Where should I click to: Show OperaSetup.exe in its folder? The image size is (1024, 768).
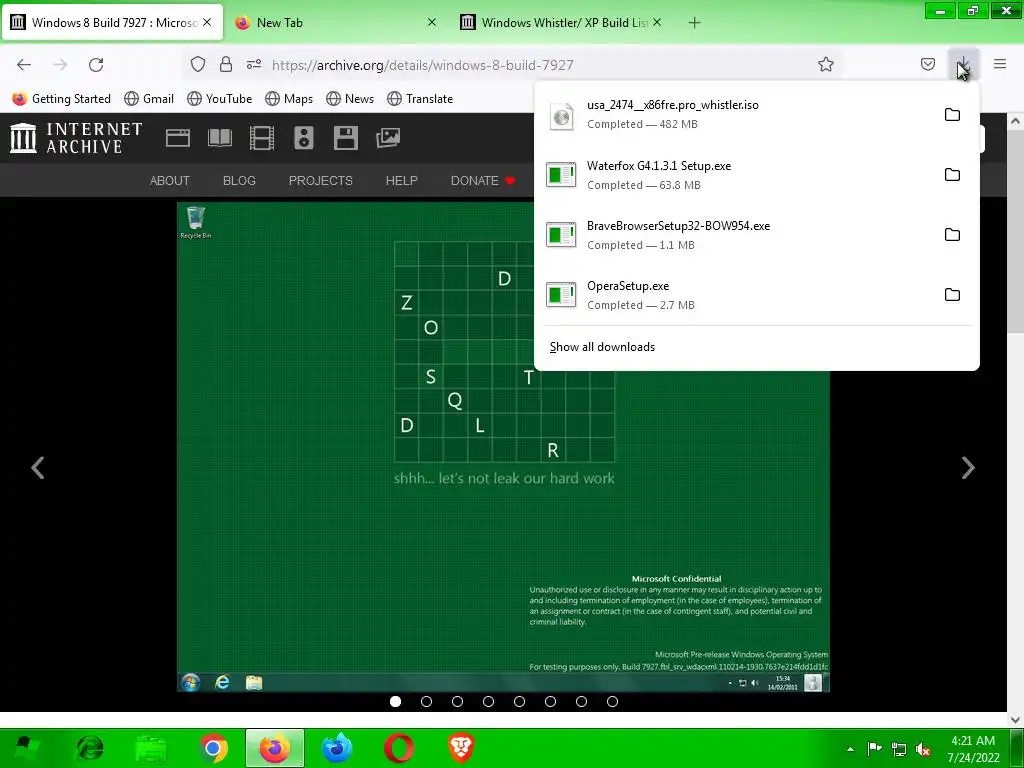click(x=952, y=295)
